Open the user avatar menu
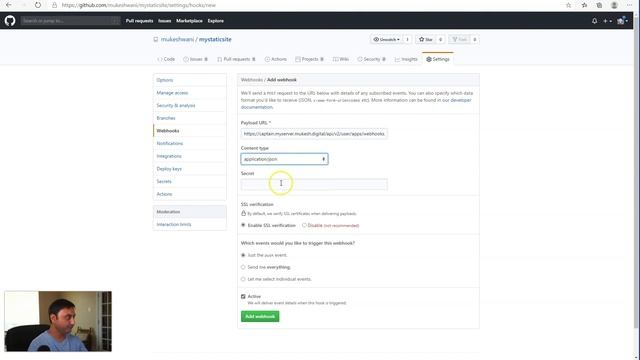This screenshot has width=640, height=360. pos(622,21)
